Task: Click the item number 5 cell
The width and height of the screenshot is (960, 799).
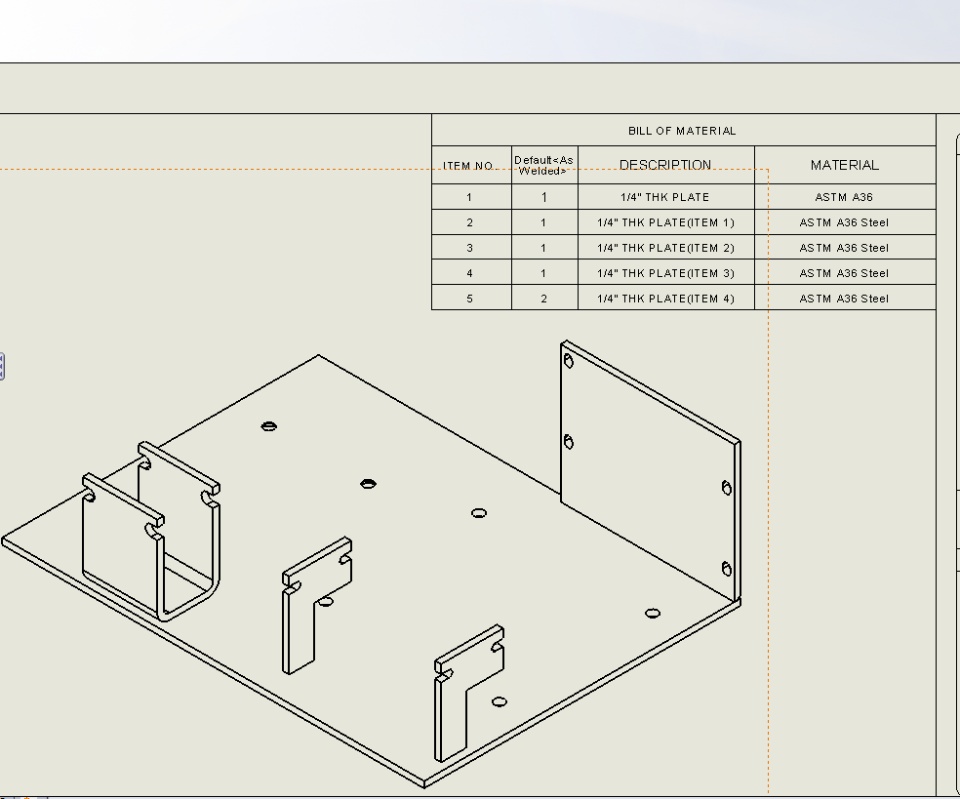Action: click(x=471, y=298)
